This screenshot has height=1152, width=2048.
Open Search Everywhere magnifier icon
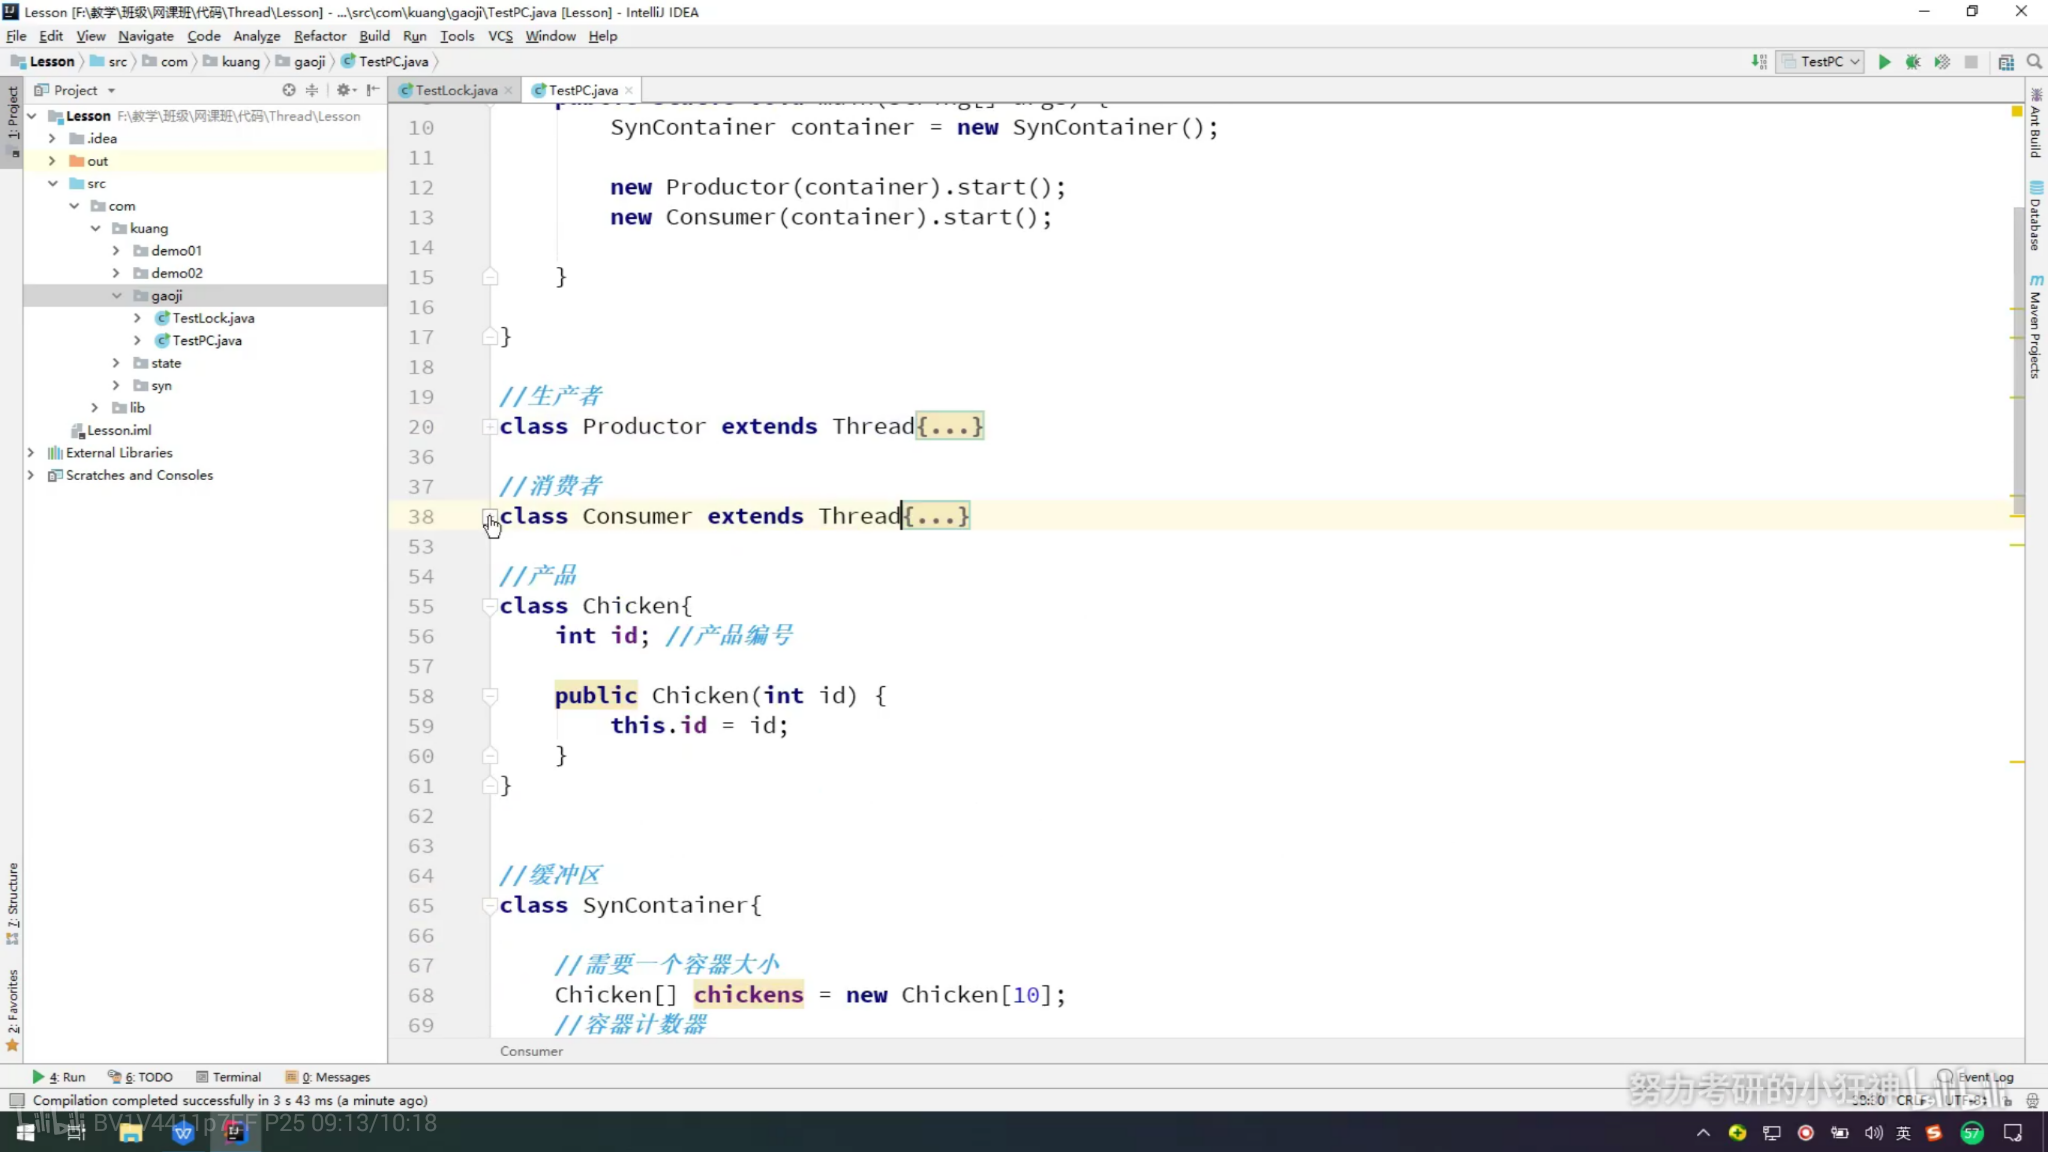[x=2034, y=62]
